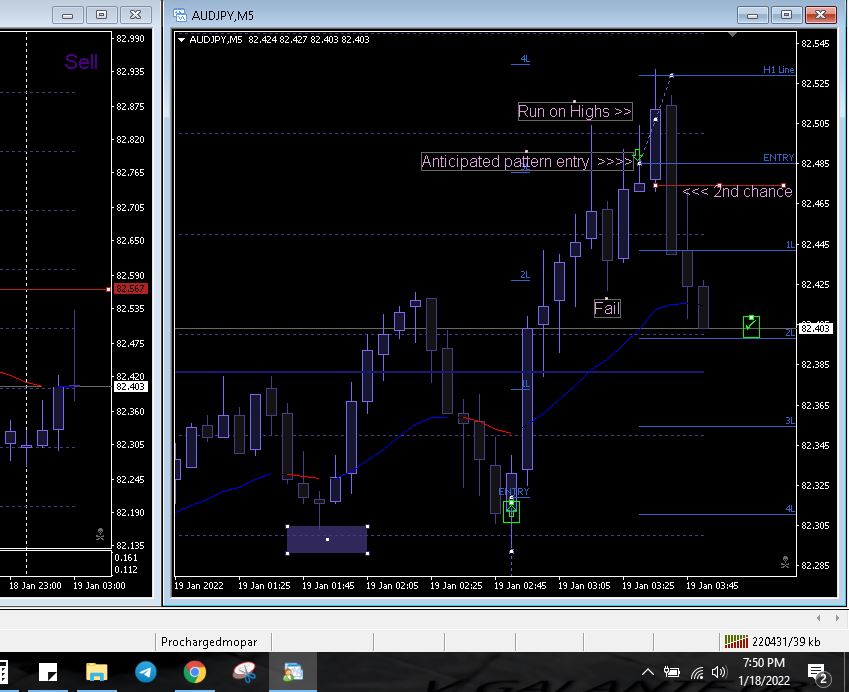Click the ENTRY label near 82.485
This screenshot has height=692, width=849.
tap(778, 158)
